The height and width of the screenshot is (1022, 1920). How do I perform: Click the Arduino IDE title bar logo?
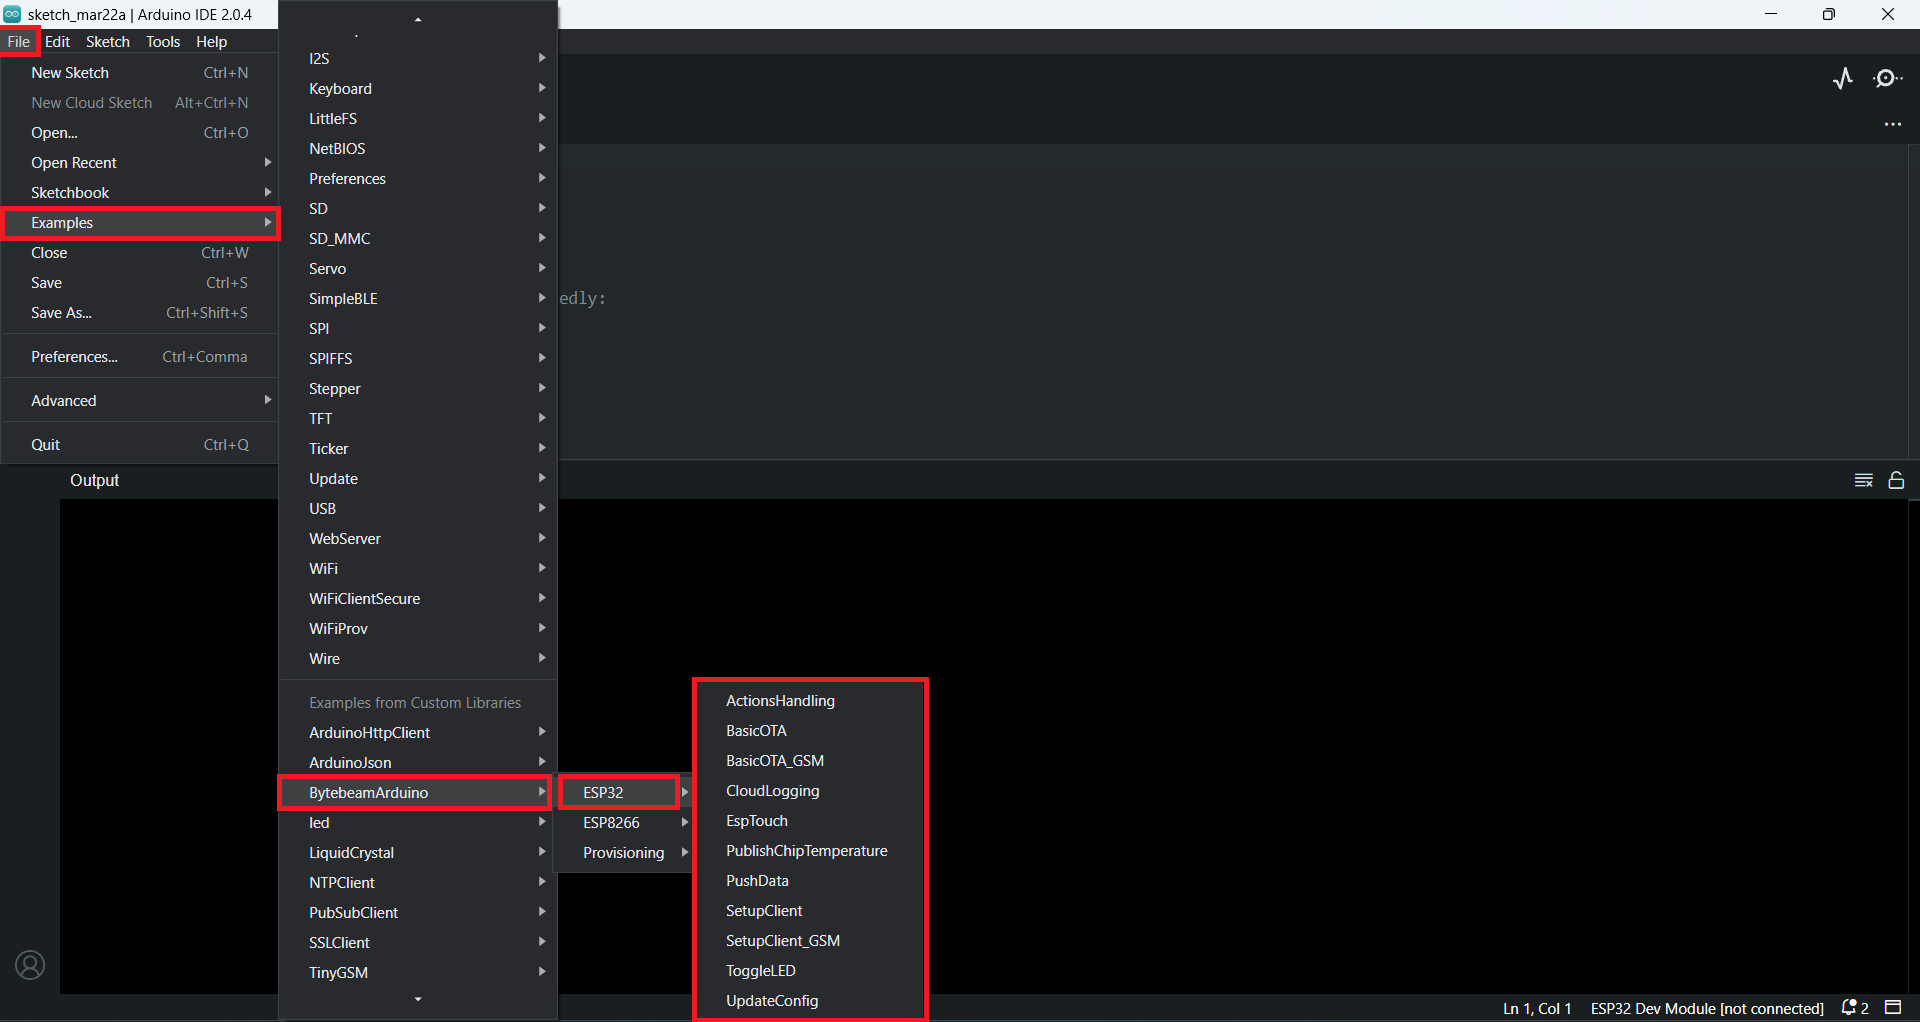click(12, 14)
